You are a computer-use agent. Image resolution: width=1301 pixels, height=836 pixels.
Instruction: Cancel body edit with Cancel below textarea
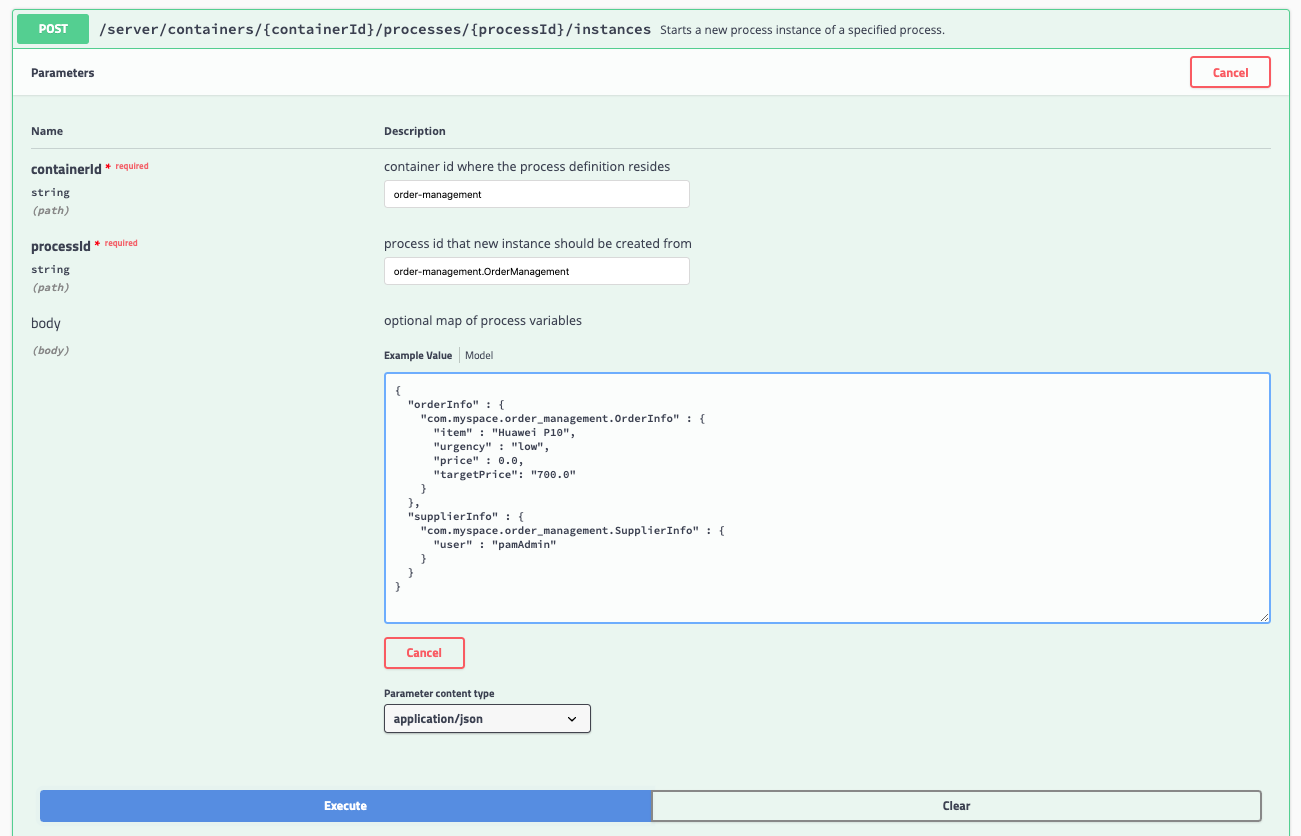pos(424,653)
